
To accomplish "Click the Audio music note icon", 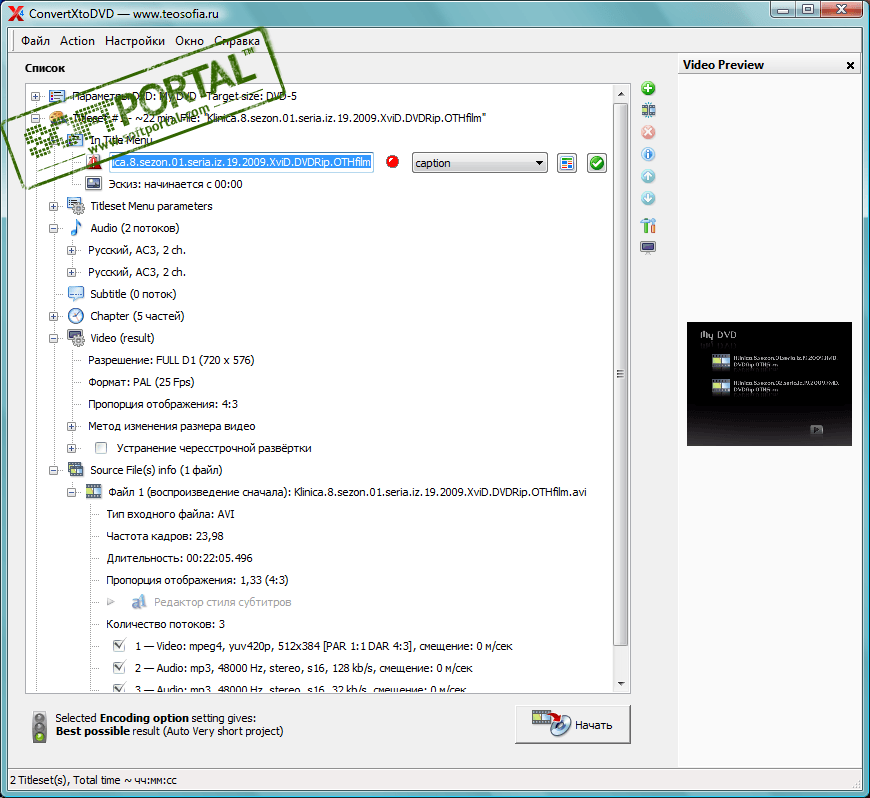I will point(76,228).
